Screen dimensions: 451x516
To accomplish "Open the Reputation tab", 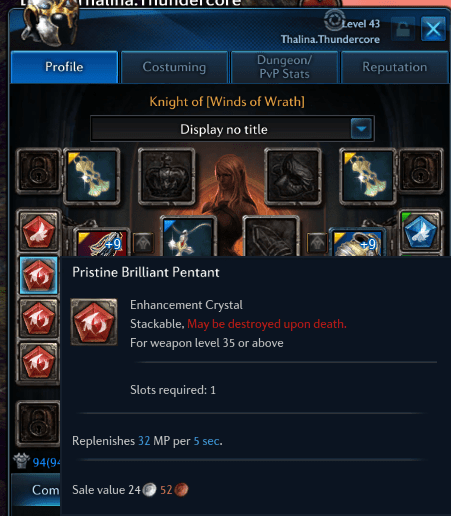I will 395,67.
